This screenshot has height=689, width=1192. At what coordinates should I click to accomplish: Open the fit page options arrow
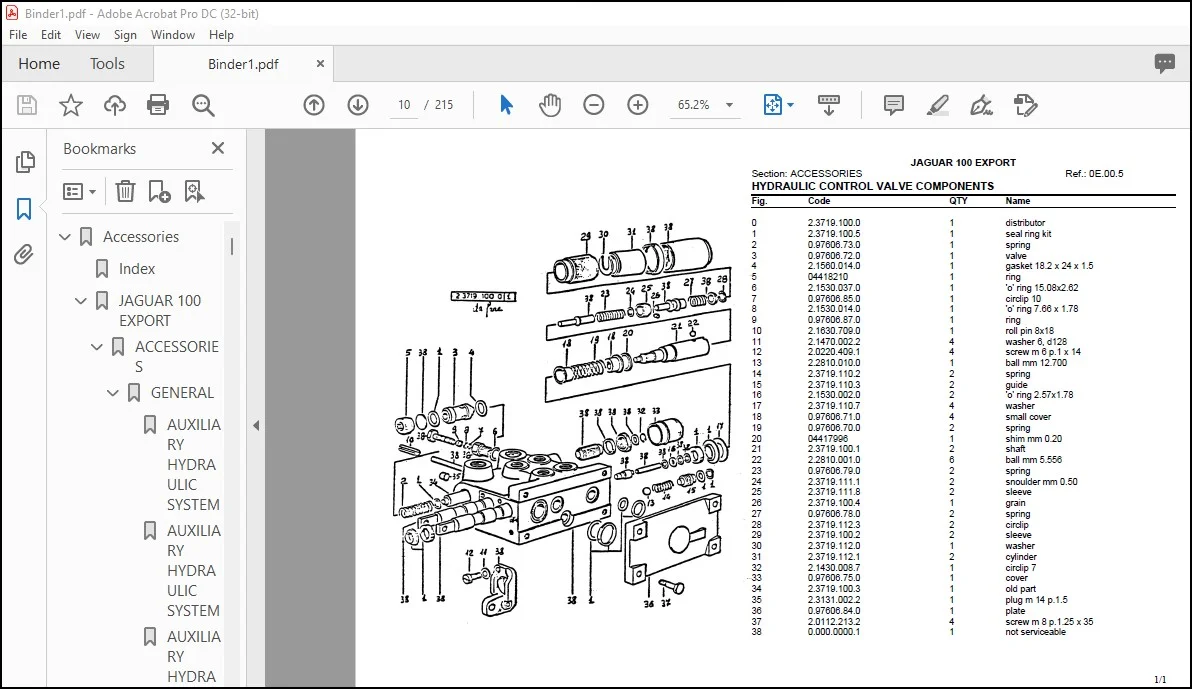[791, 105]
